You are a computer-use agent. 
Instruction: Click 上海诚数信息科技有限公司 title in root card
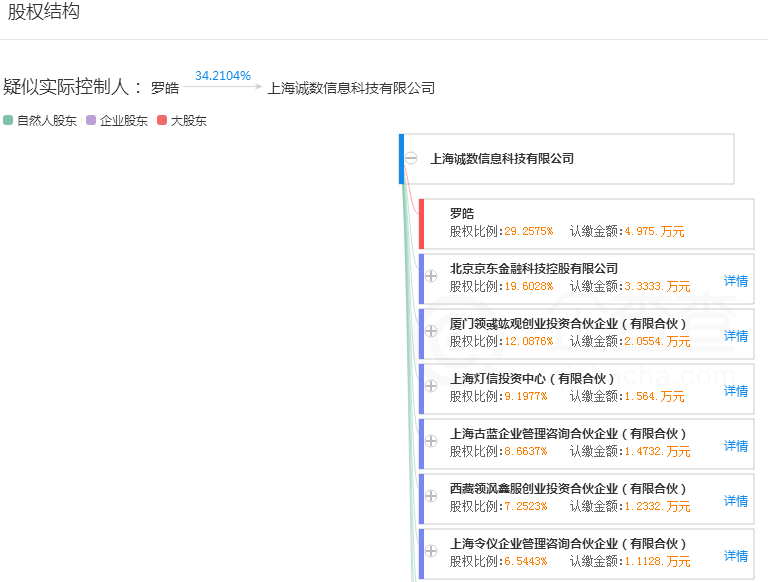pyautogui.click(x=502, y=159)
